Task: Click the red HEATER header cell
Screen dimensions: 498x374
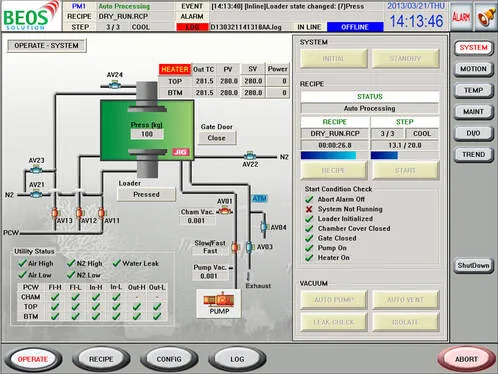Action: [x=175, y=69]
